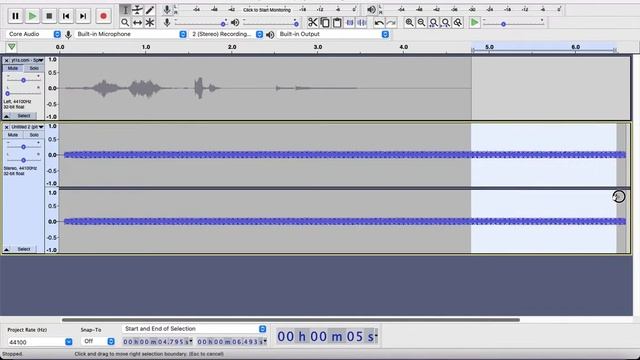Select the Selection (I-beam) tool
Screen dimensions: 640x360
point(125,10)
